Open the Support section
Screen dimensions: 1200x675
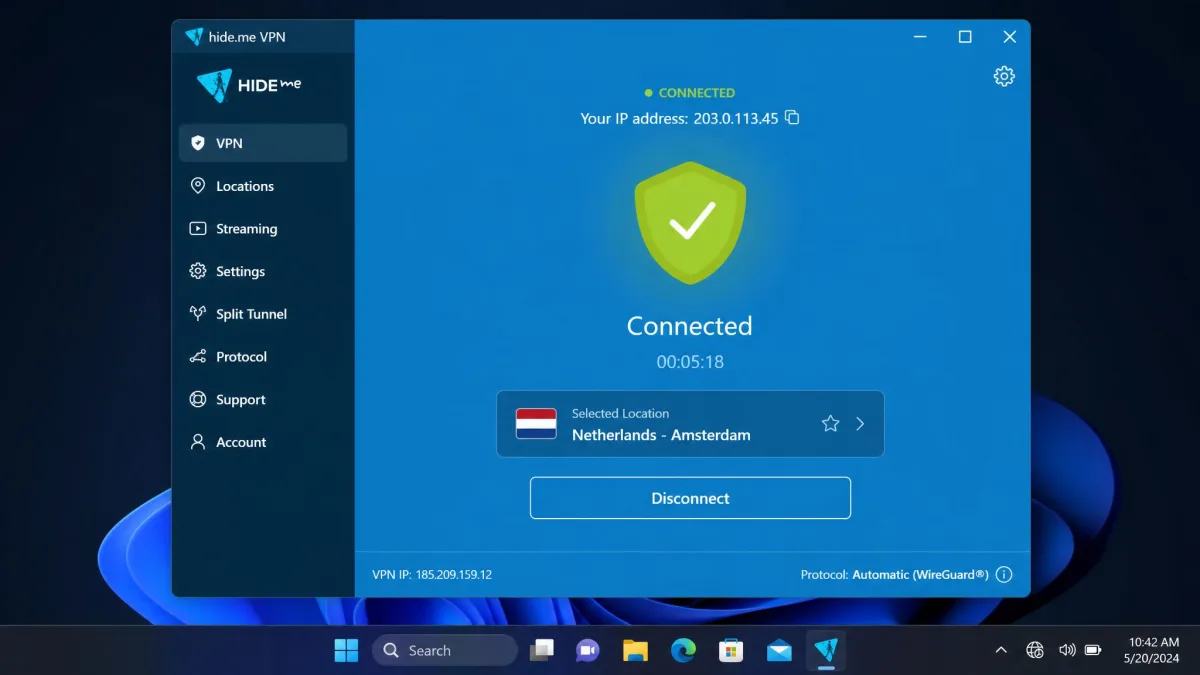(263, 400)
